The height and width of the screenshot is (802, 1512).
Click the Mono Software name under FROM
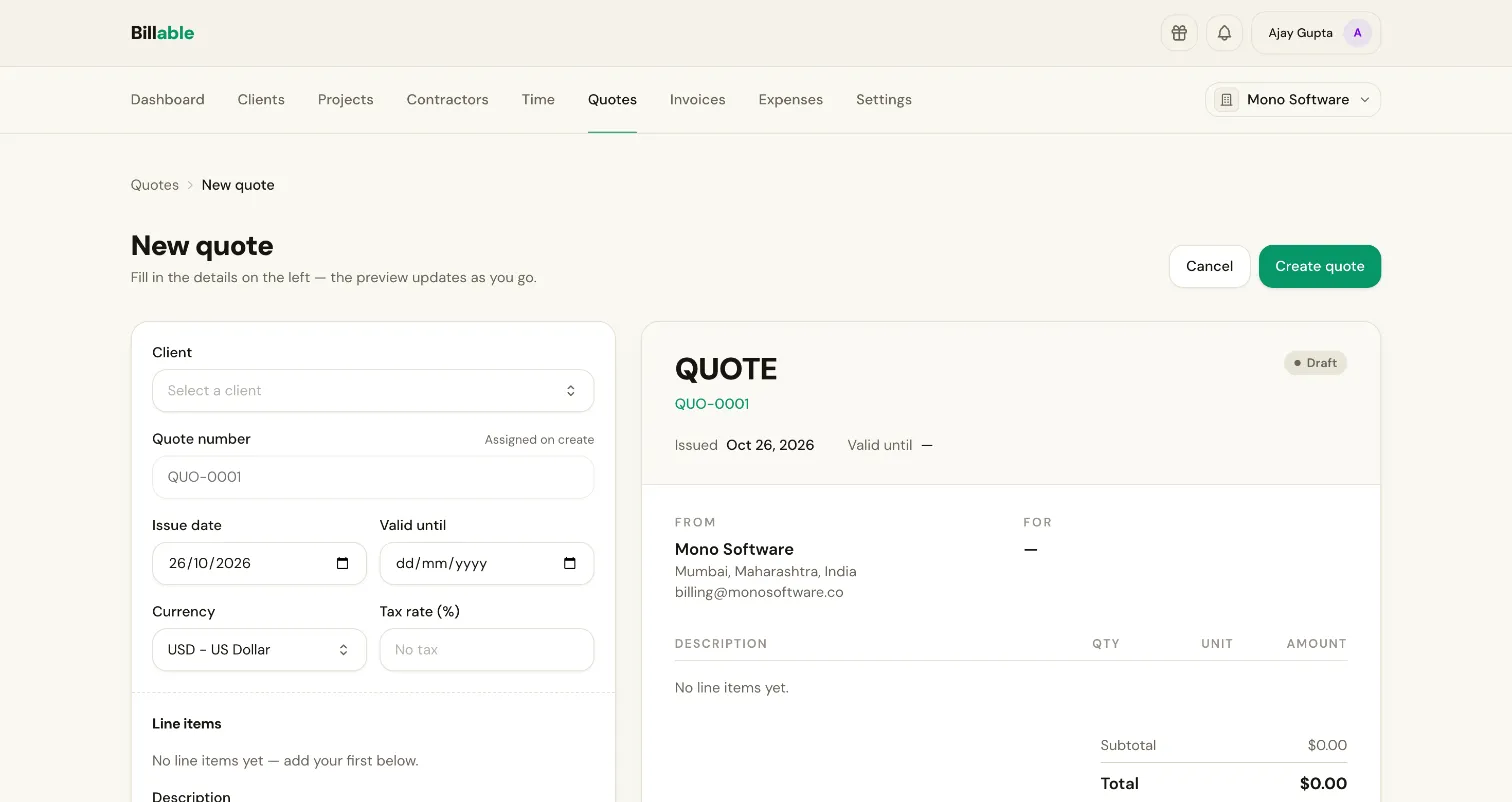734,549
